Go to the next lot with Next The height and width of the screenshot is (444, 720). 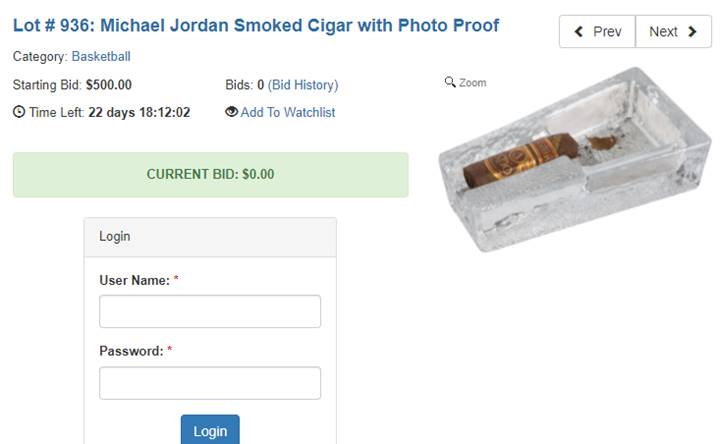tap(674, 32)
